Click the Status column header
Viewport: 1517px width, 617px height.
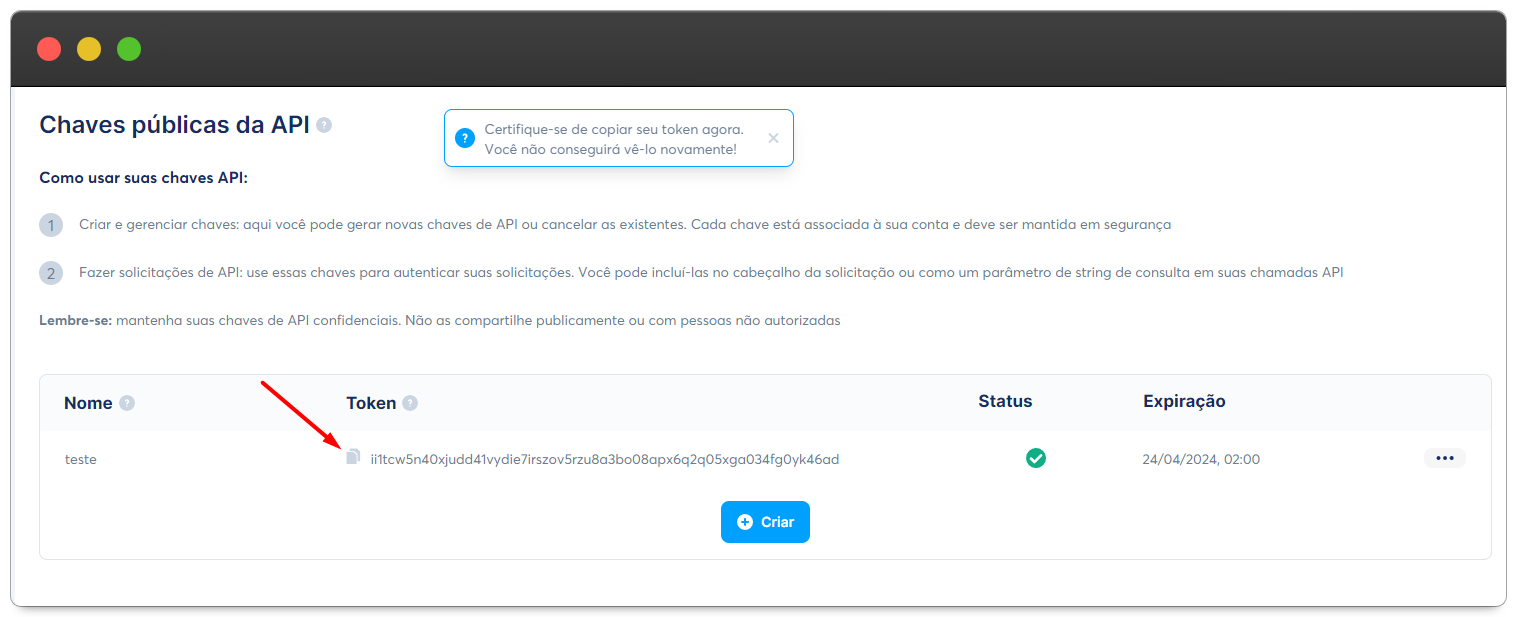(1005, 401)
